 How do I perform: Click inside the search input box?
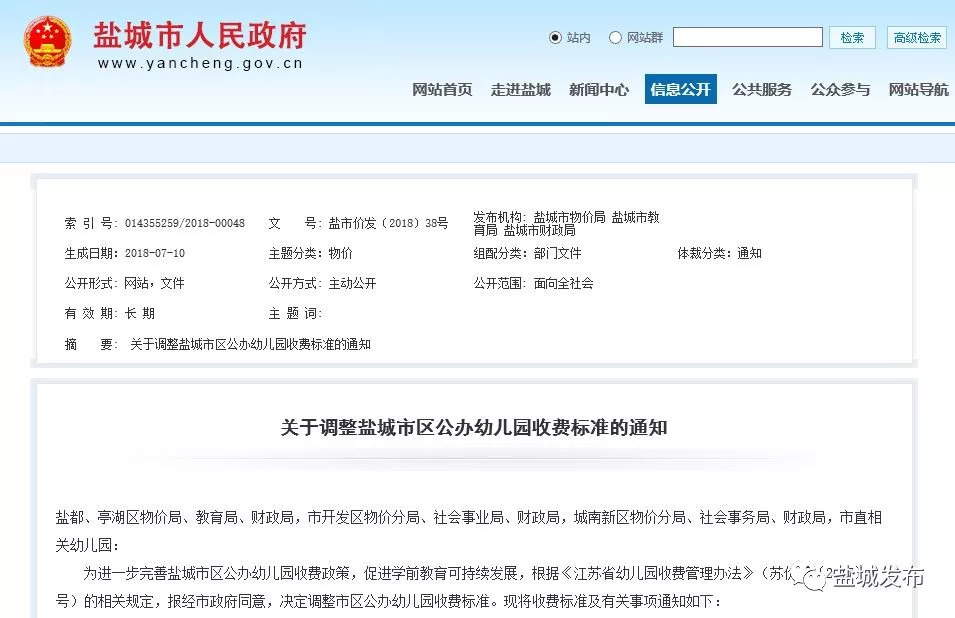[748, 37]
